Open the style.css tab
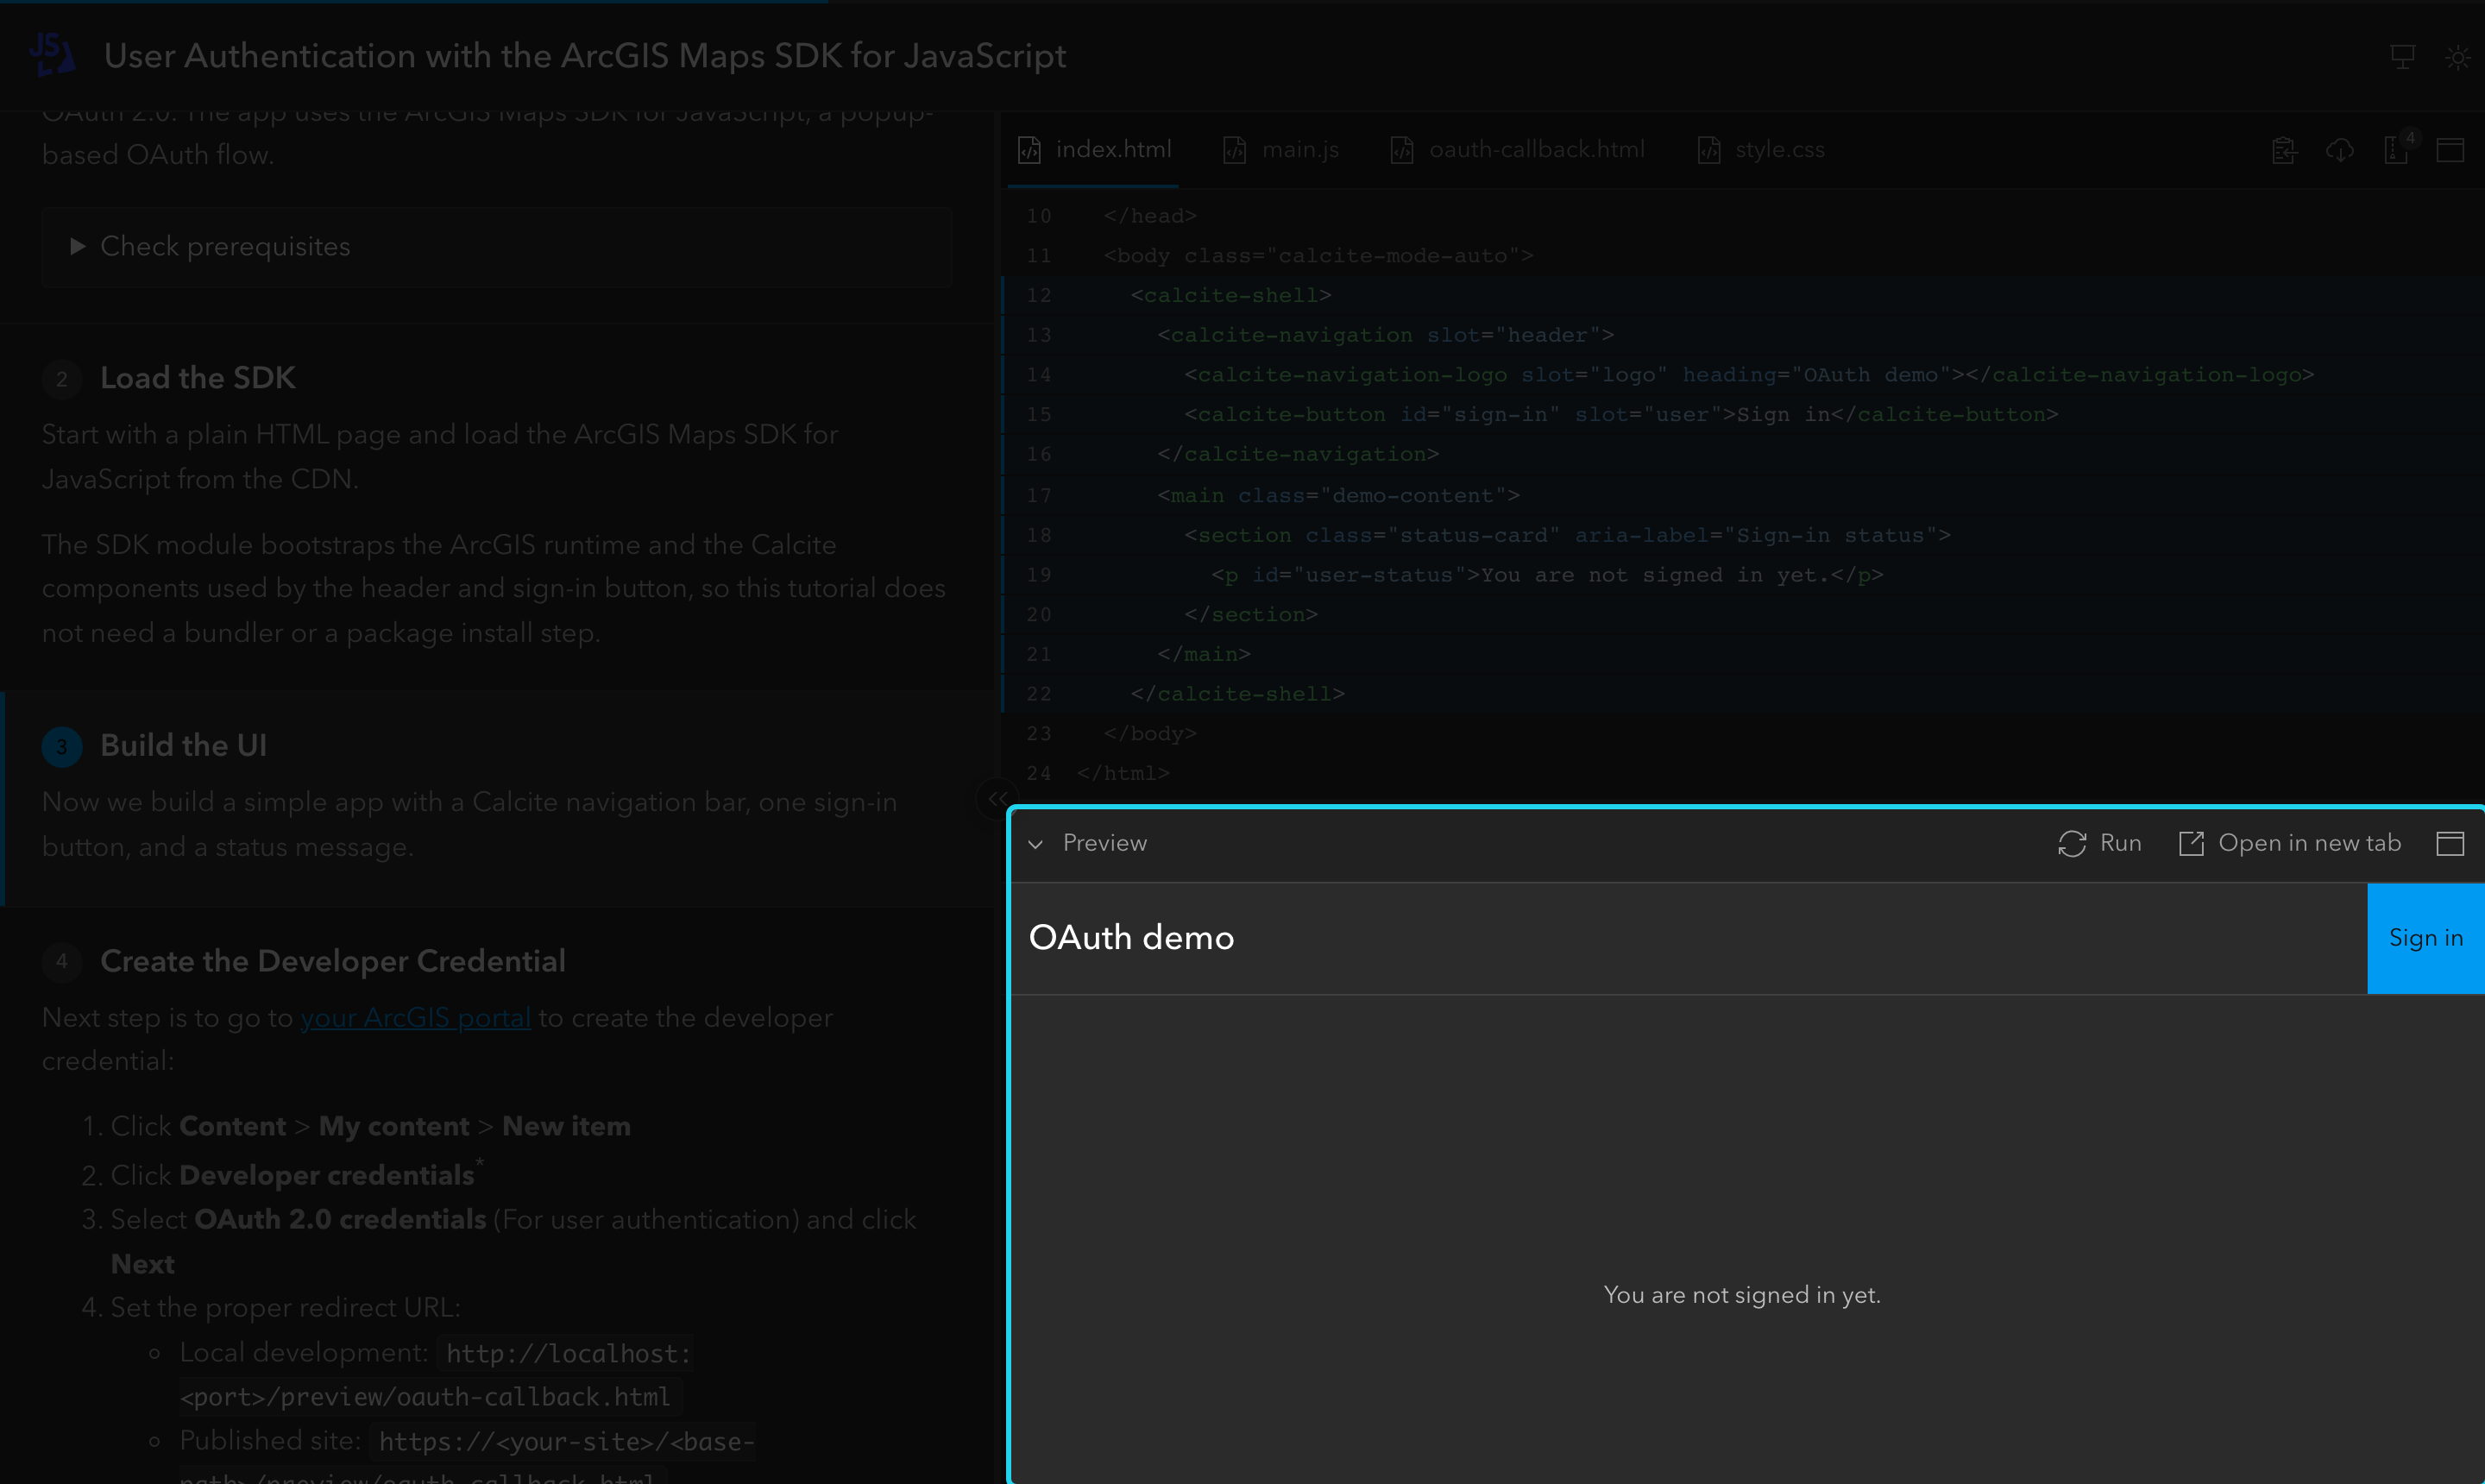This screenshot has height=1484, width=2485. [1762, 150]
